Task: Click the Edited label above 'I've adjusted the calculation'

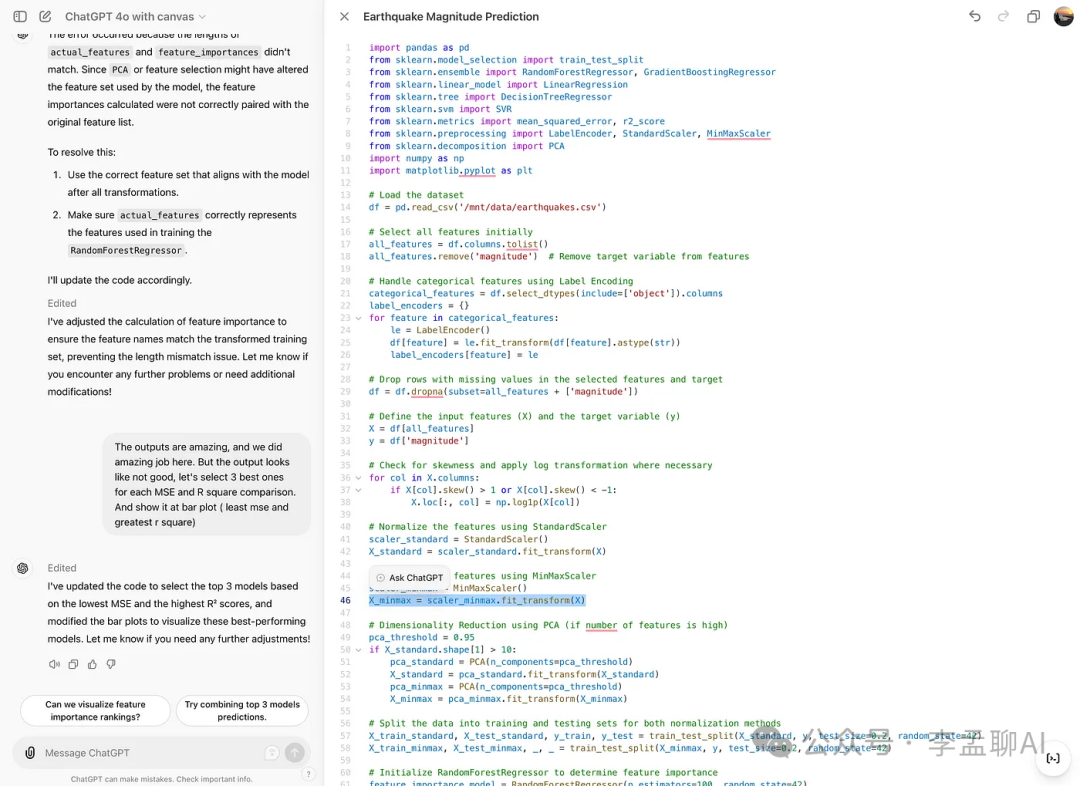Action: coord(62,303)
